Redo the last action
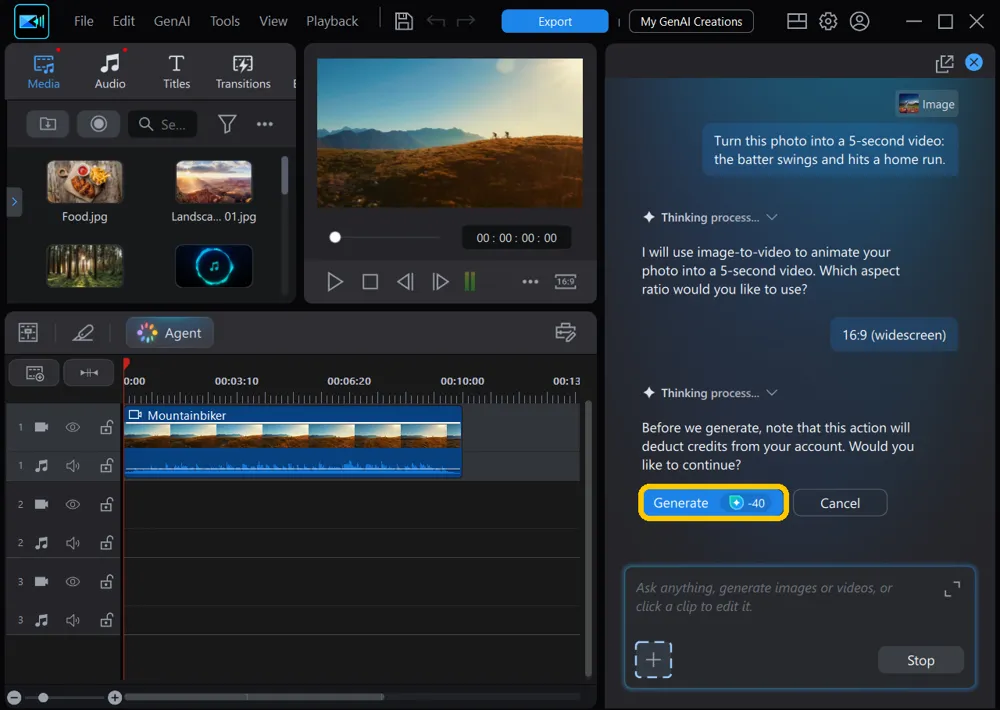 pyautogui.click(x=466, y=21)
